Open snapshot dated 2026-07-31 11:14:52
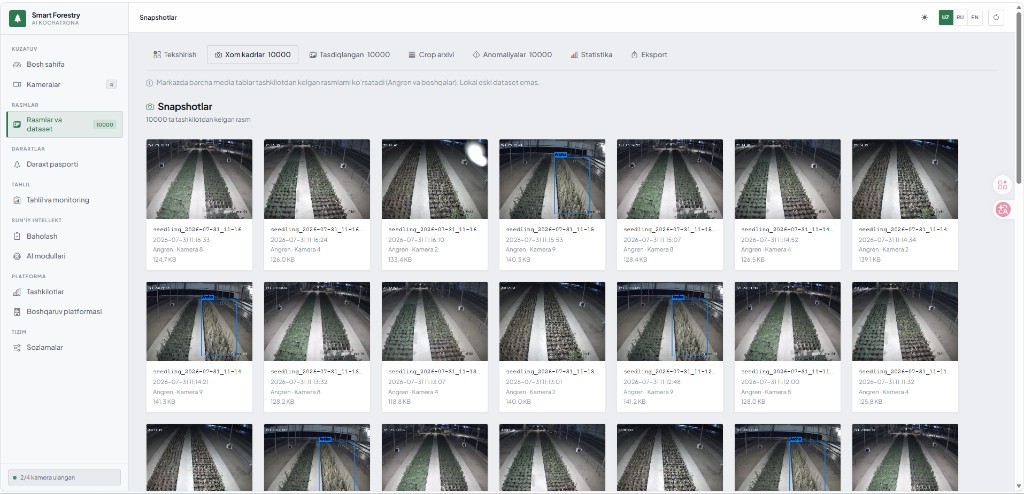 (x=787, y=205)
